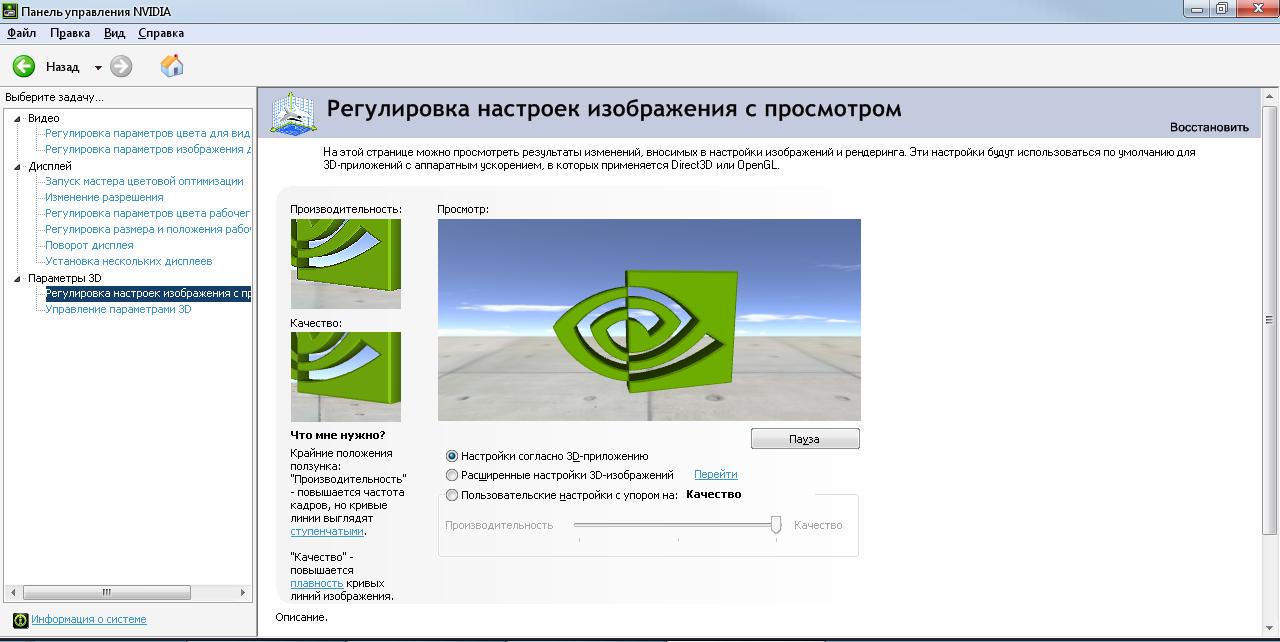Open Регулировка параметров цвета для видео

point(148,133)
